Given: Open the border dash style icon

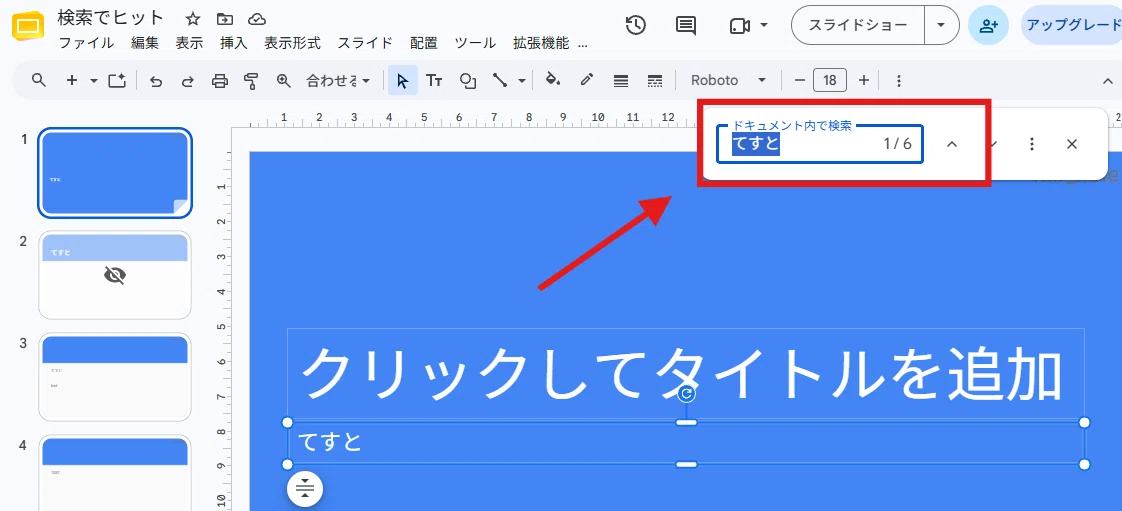Looking at the screenshot, I should pyautogui.click(x=655, y=81).
